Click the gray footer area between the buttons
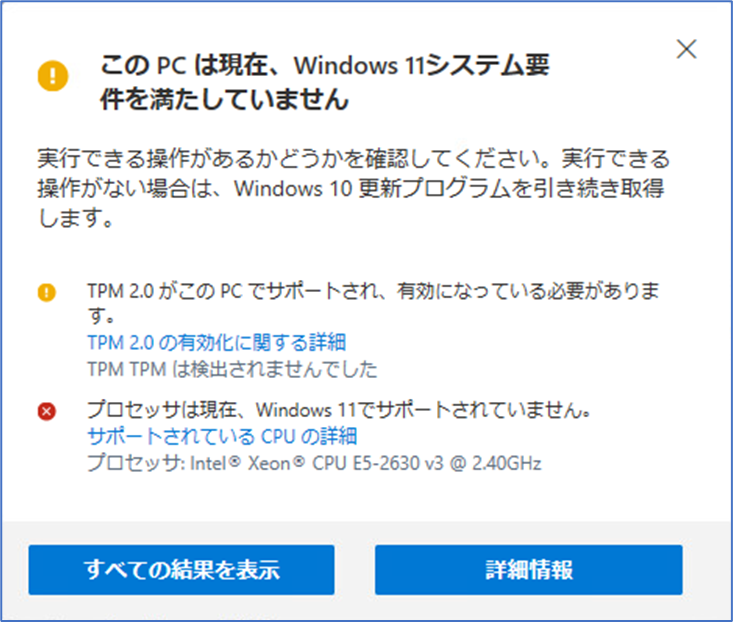The height and width of the screenshot is (622, 733). tap(354, 570)
